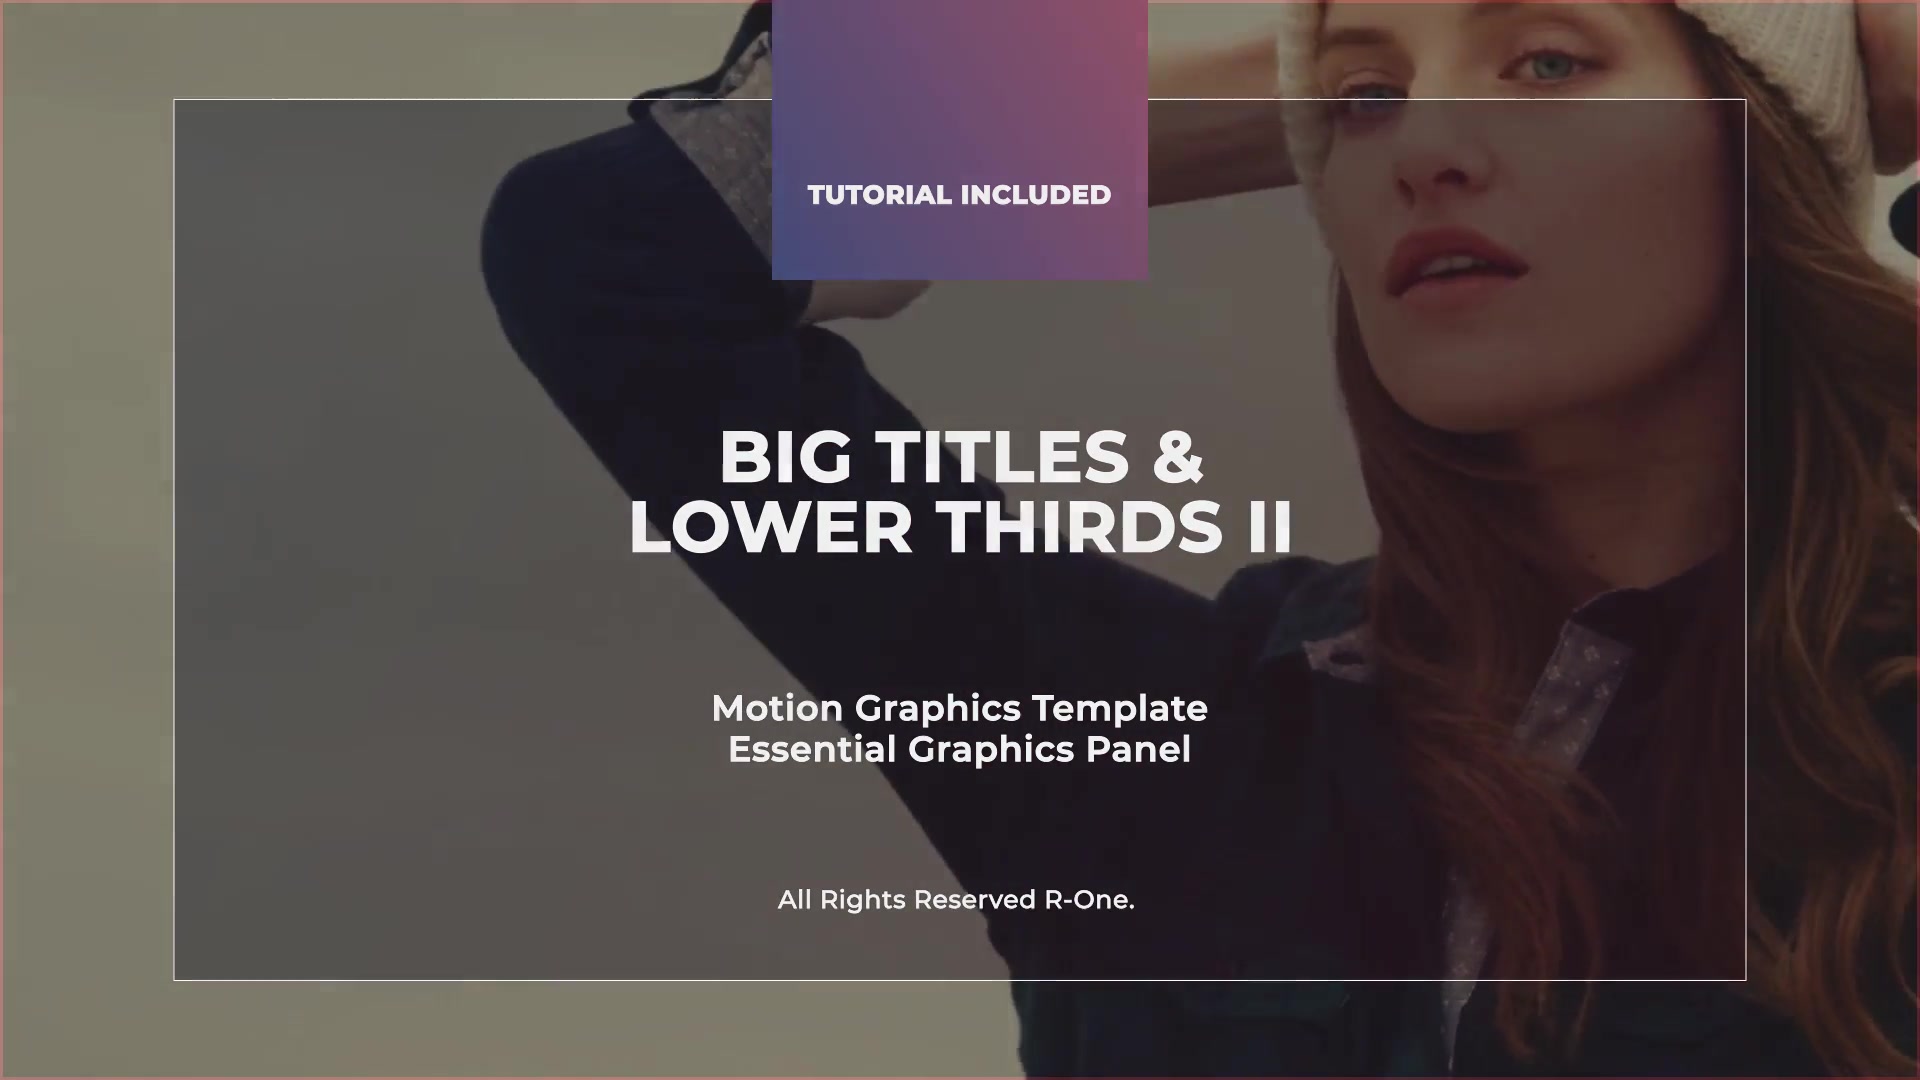Click the BIG TITLES & heading line
Image resolution: width=1920 pixels, height=1080 pixels.
tap(961, 457)
